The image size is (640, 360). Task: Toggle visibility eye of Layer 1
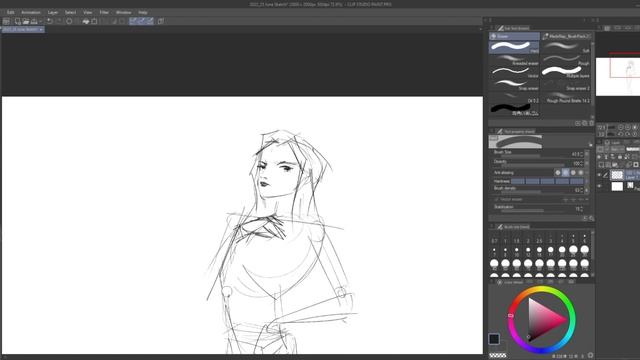[599, 175]
